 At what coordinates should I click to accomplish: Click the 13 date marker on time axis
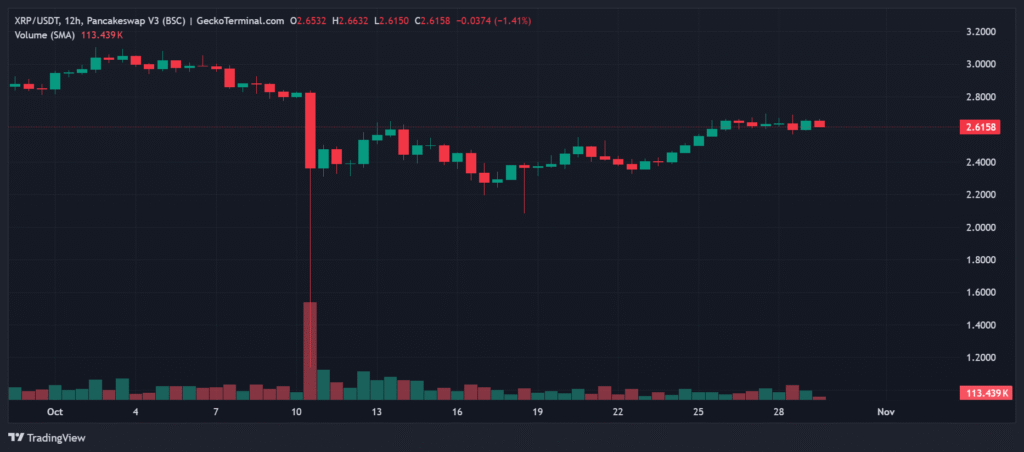pyautogui.click(x=376, y=411)
